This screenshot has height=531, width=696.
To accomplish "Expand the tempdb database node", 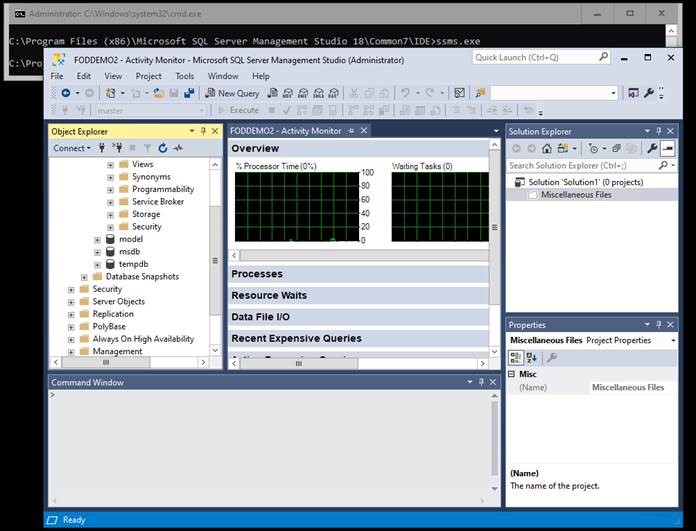I will 97,265.
